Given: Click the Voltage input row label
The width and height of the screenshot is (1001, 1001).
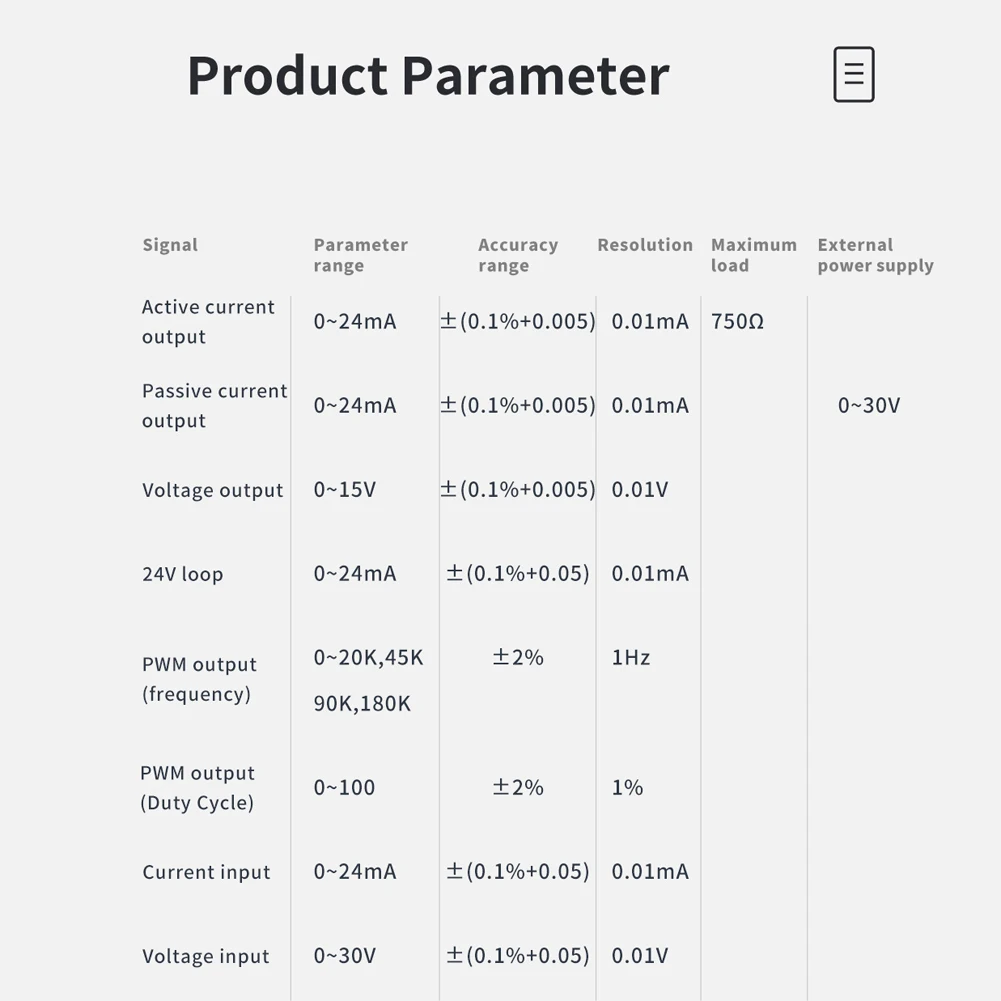Looking at the screenshot, I should click(x=205, y=957).
